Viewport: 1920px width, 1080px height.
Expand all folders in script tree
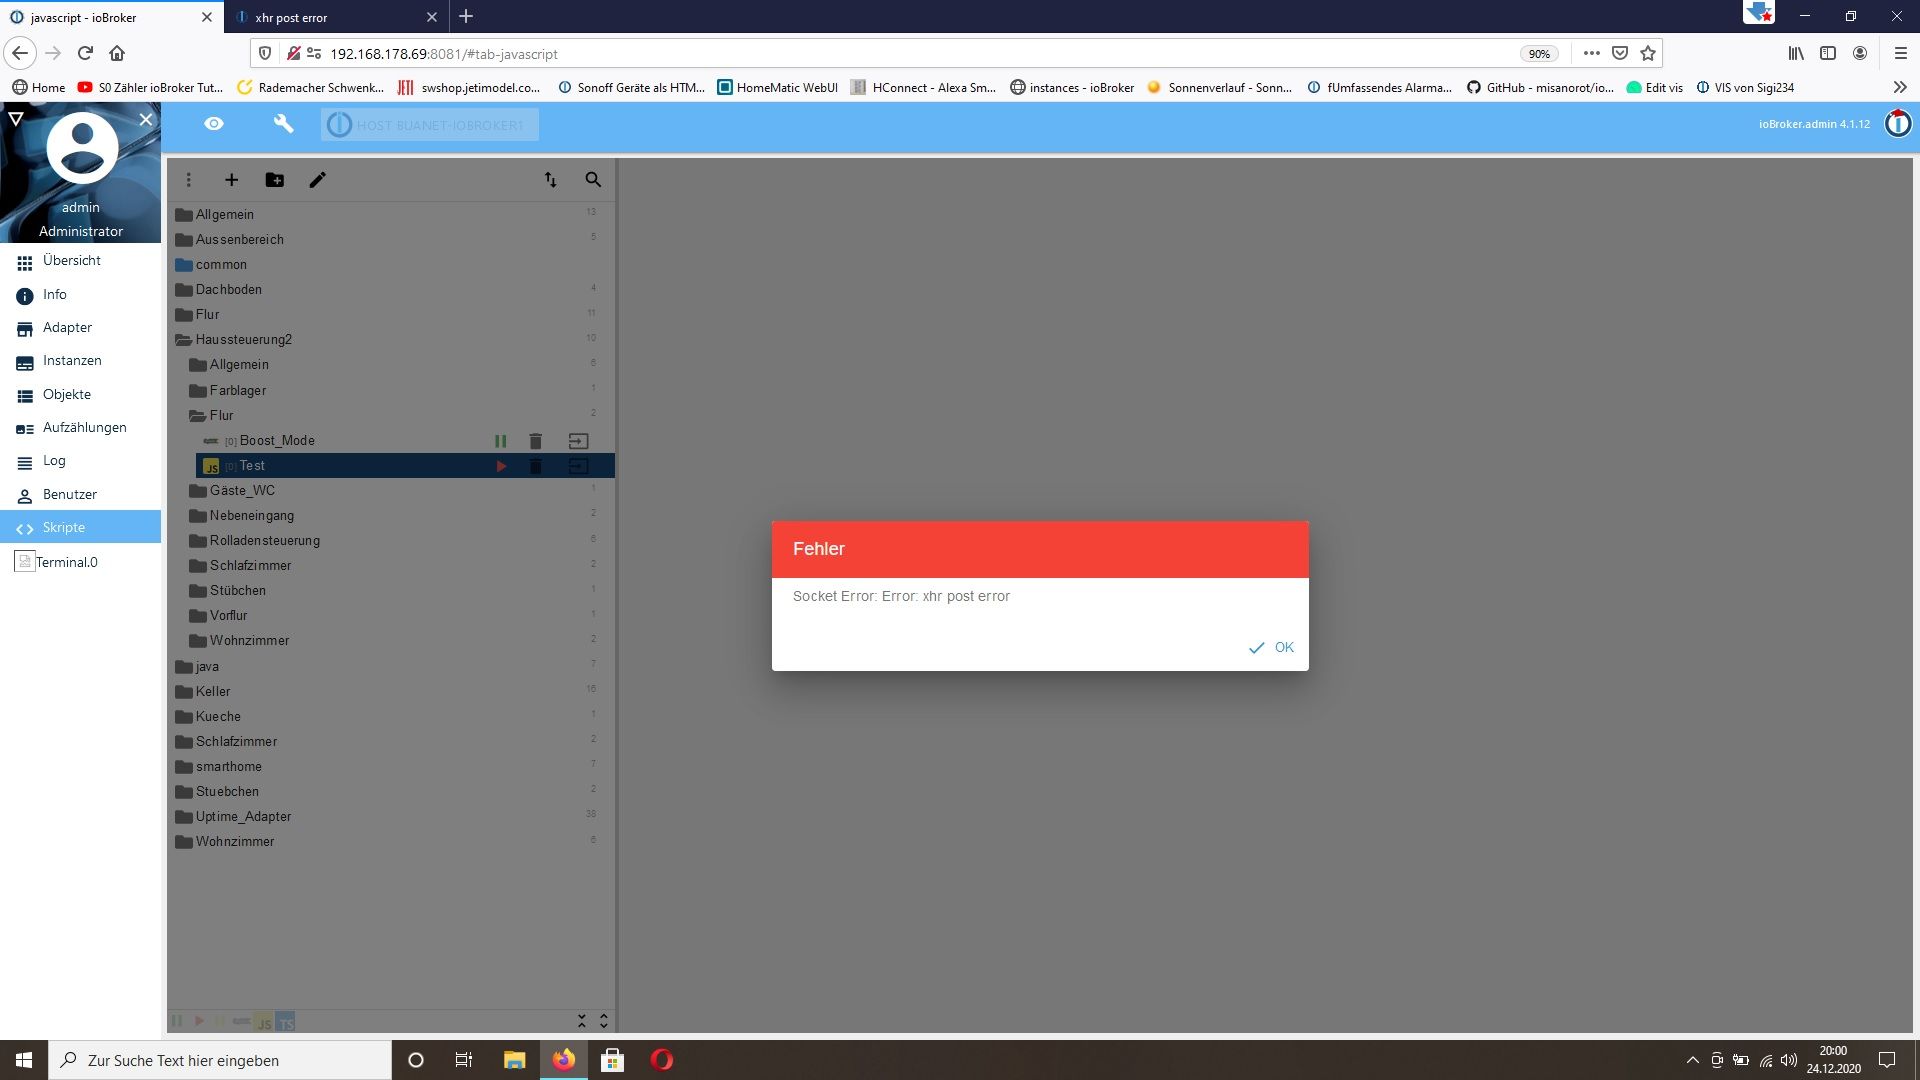coord(604,1021)
